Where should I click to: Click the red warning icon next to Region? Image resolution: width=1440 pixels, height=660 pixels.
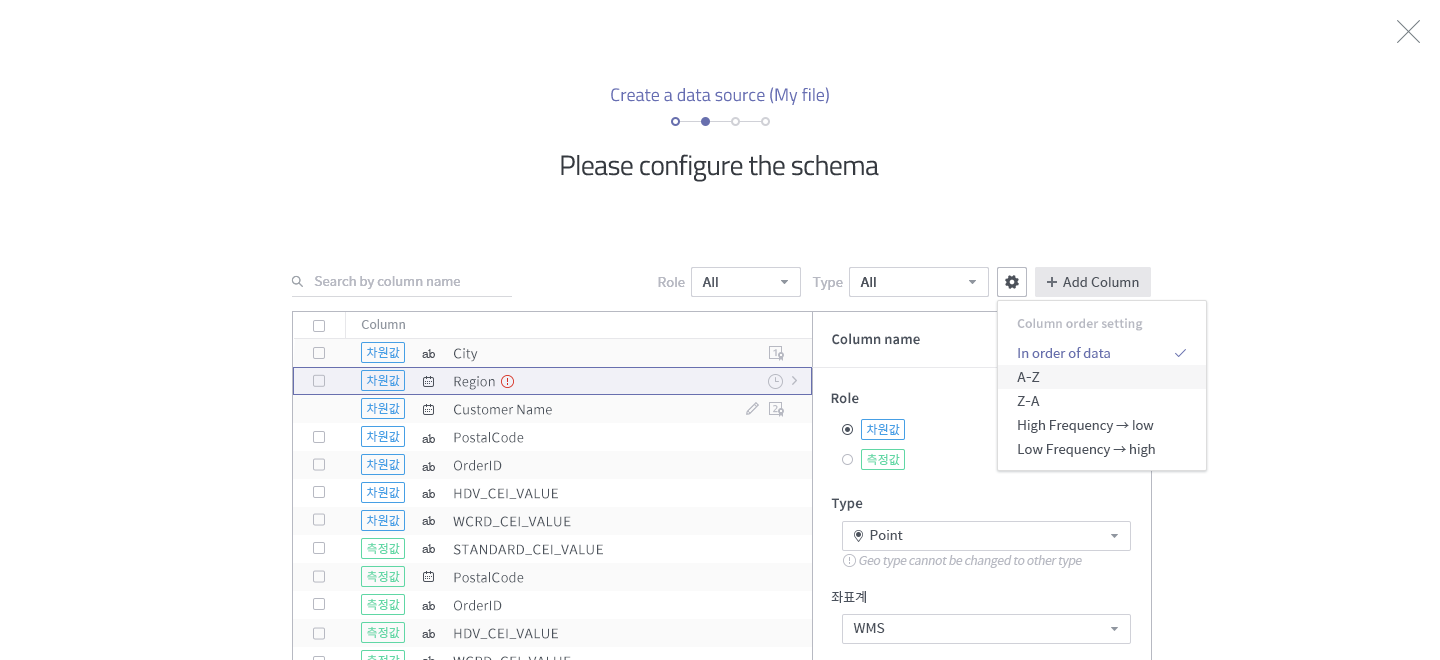(x=507, y=381)
